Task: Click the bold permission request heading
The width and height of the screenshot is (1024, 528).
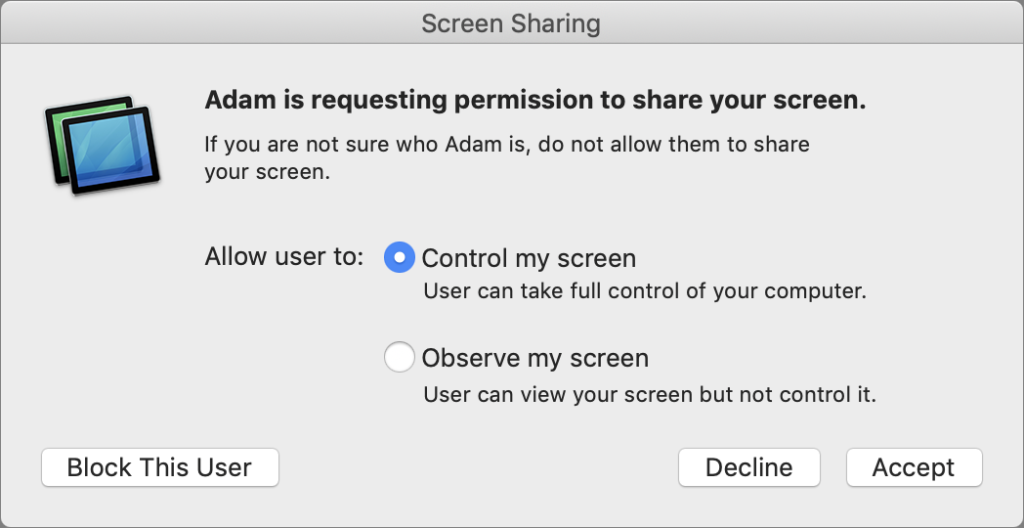Action: pyautogui.click(x=535, y=101)
